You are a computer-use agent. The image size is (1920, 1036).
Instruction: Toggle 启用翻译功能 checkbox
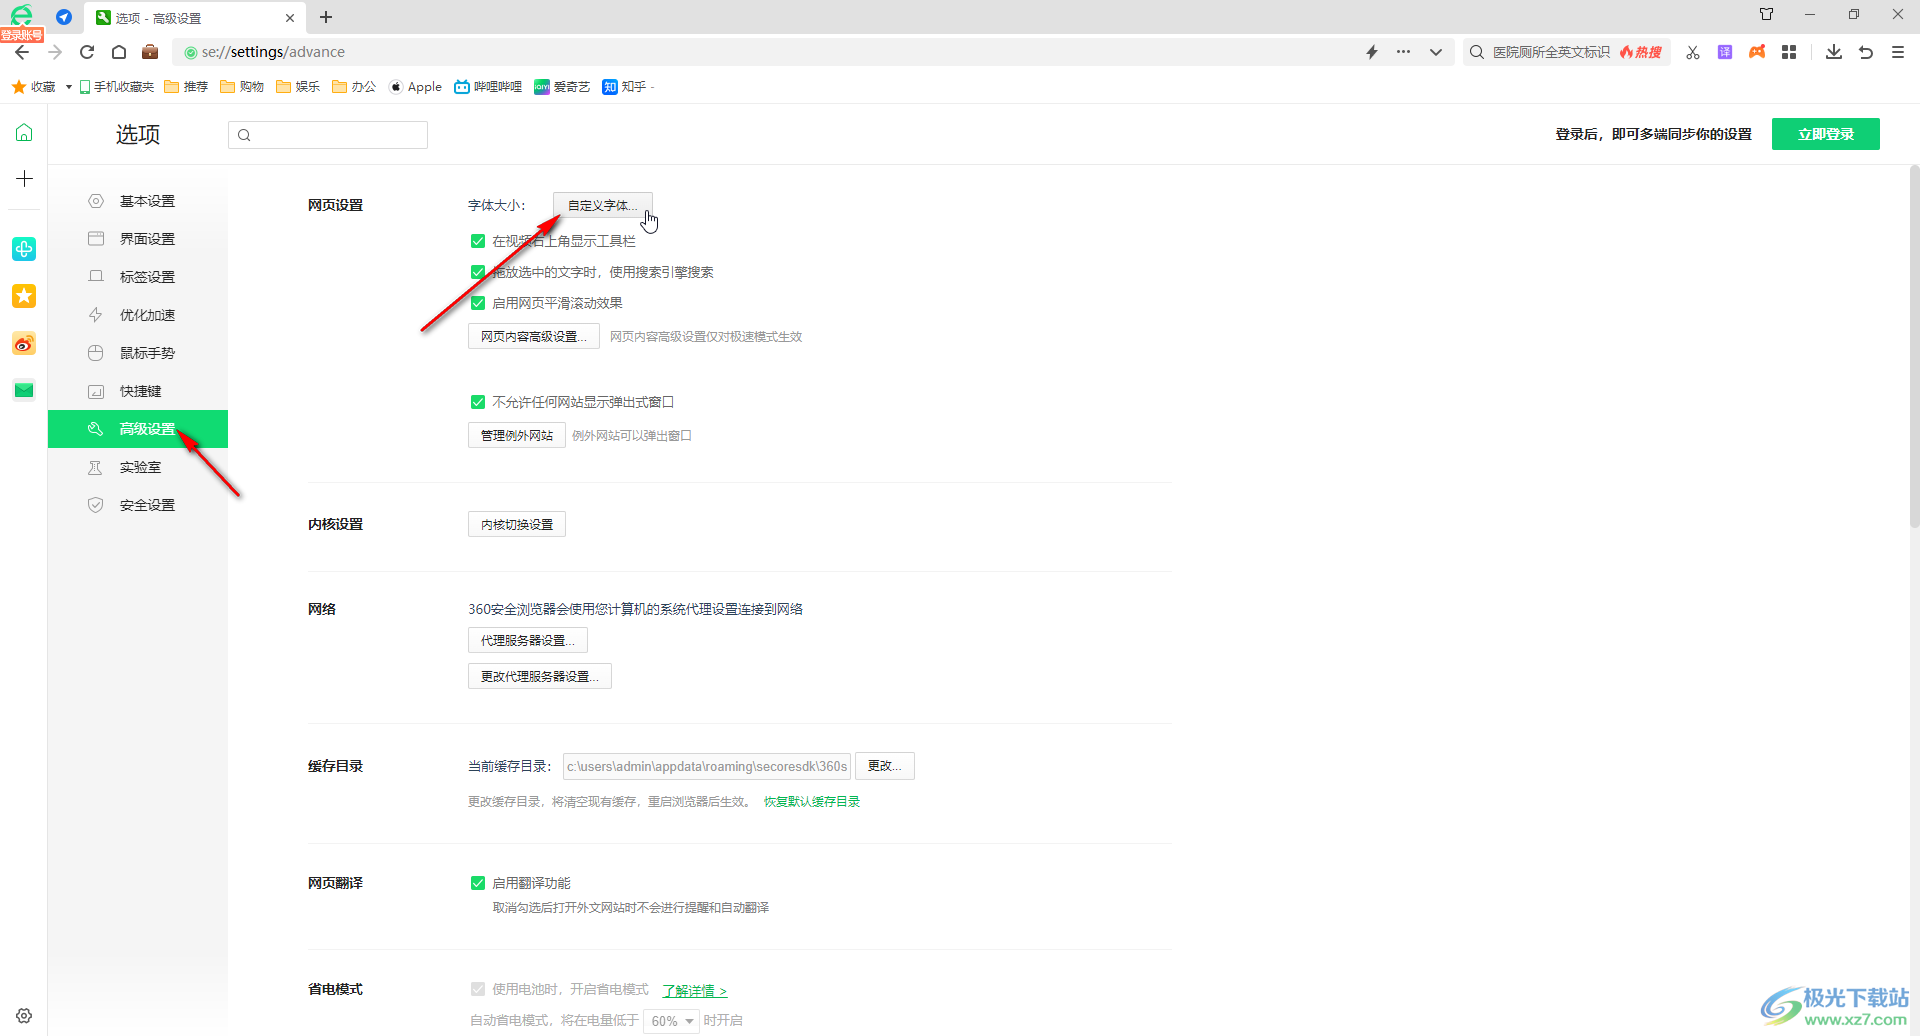coord(478,883)
